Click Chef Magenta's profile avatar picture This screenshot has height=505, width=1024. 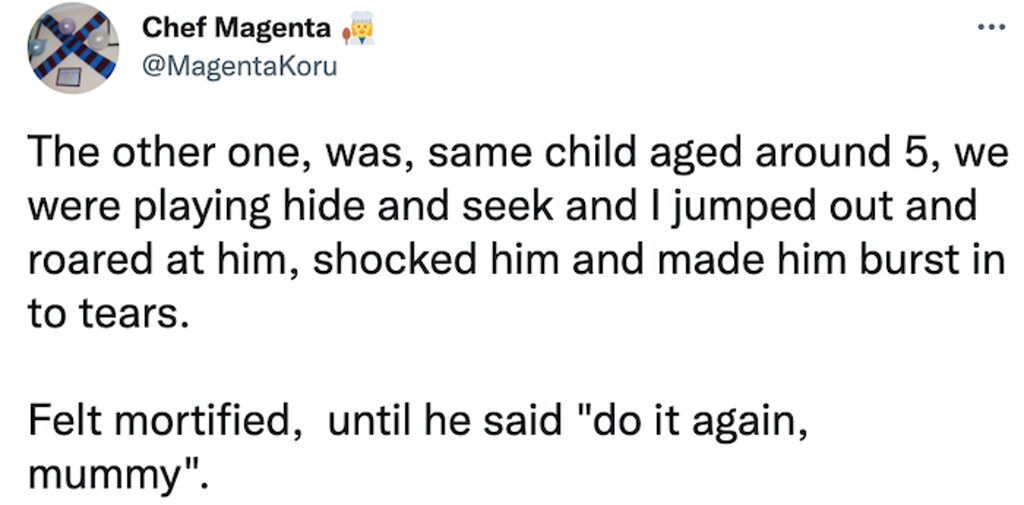[x=73, y=48]
